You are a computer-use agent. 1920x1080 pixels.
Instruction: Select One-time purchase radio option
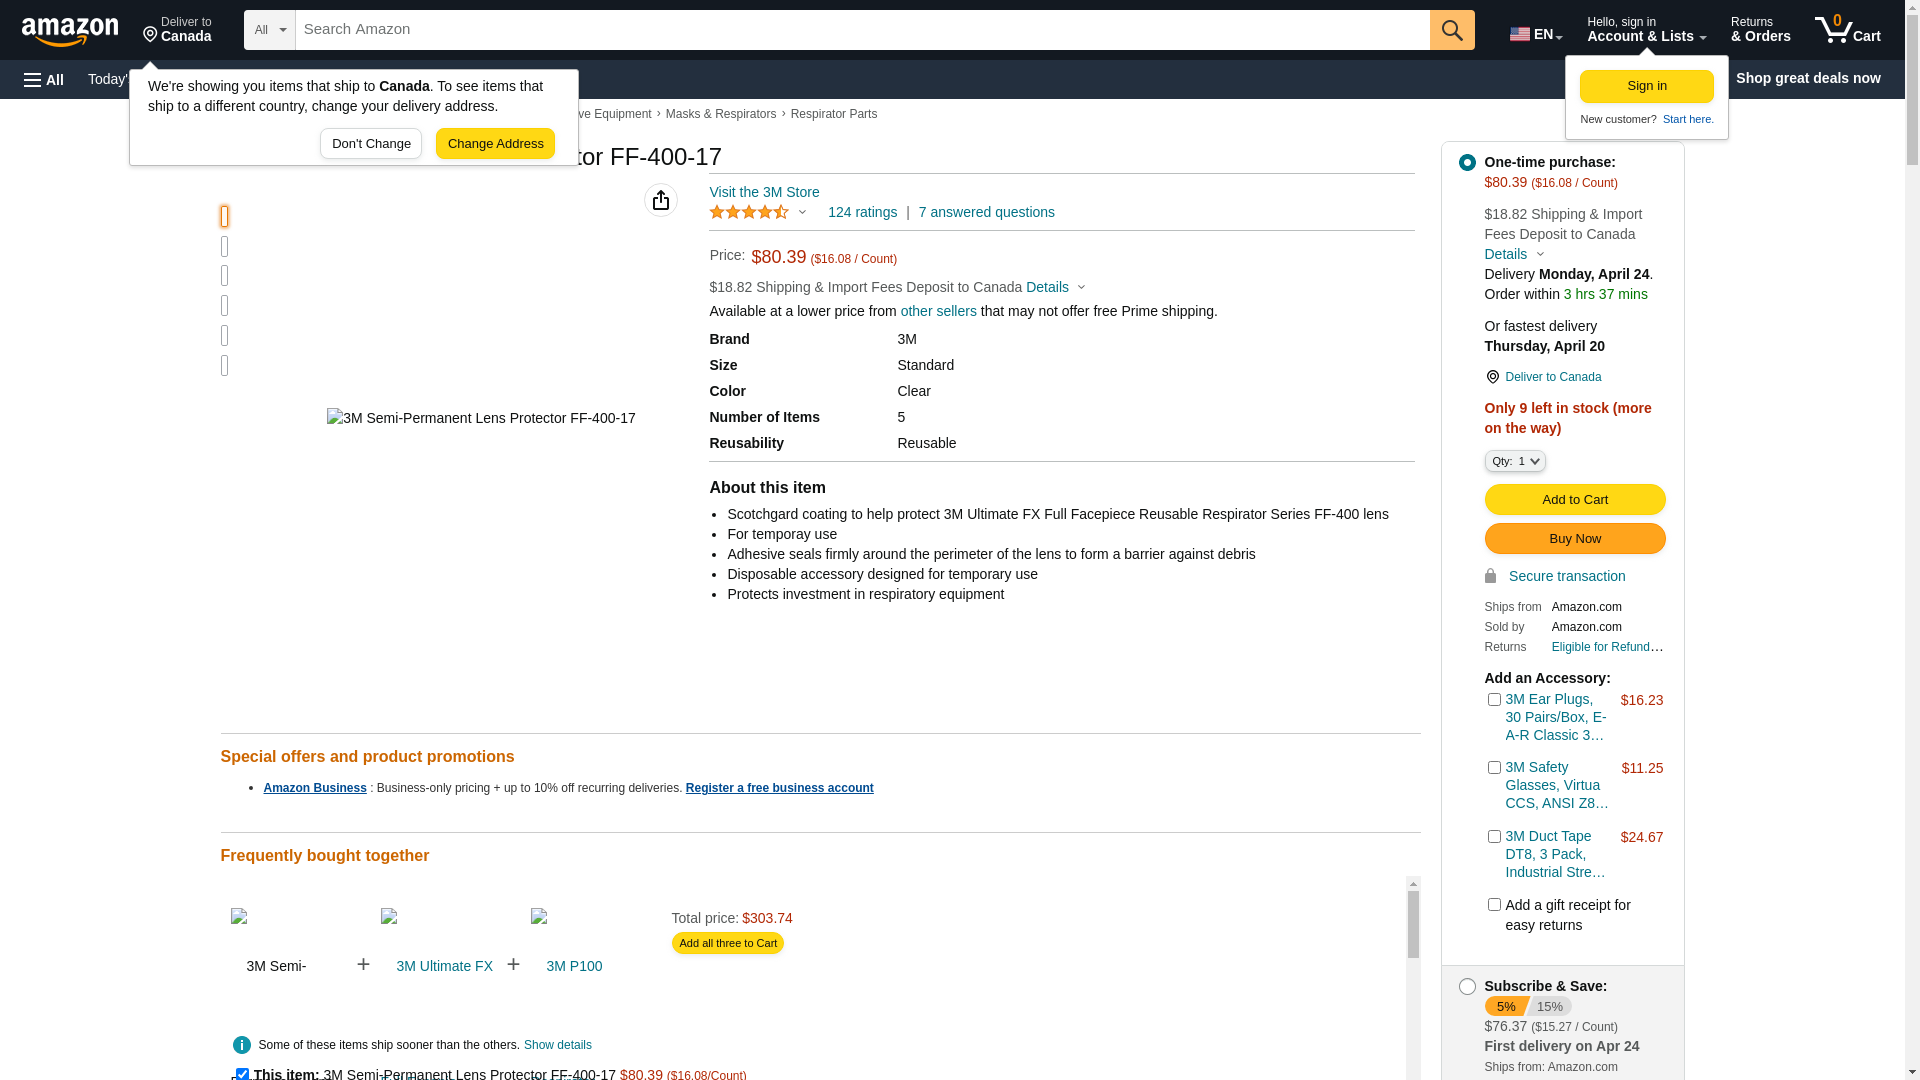coord(1467,162)
